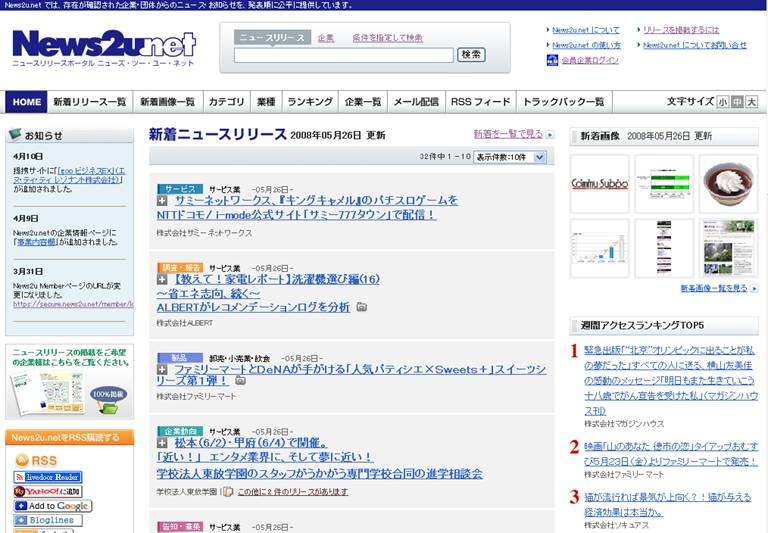The image size is (768, 533).
Task: Click the Add to Google badge
Action: (x=53, y=506)
